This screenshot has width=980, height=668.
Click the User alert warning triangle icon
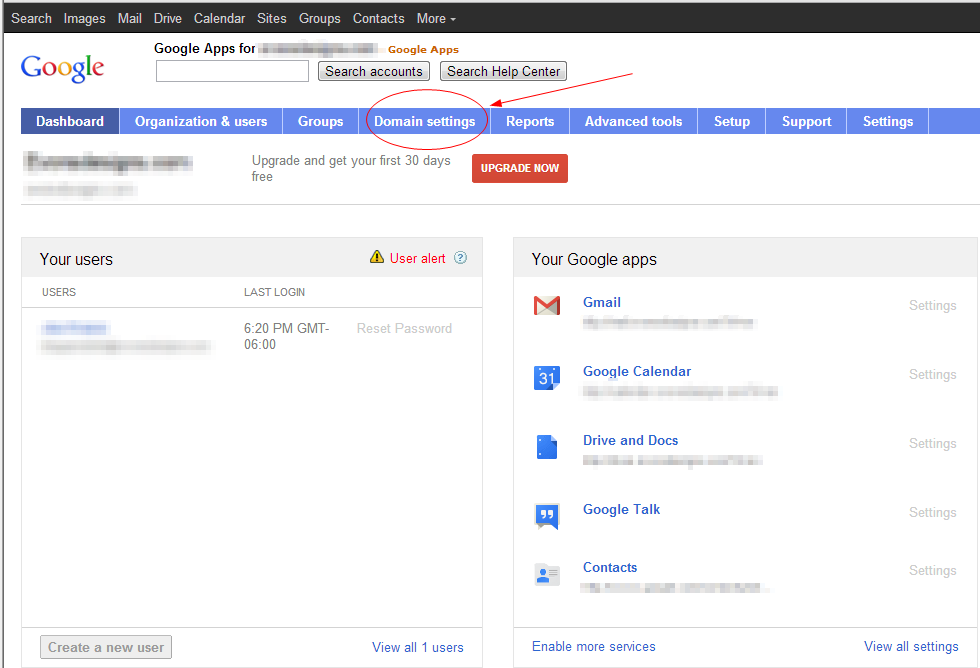(x=377, y=257)
